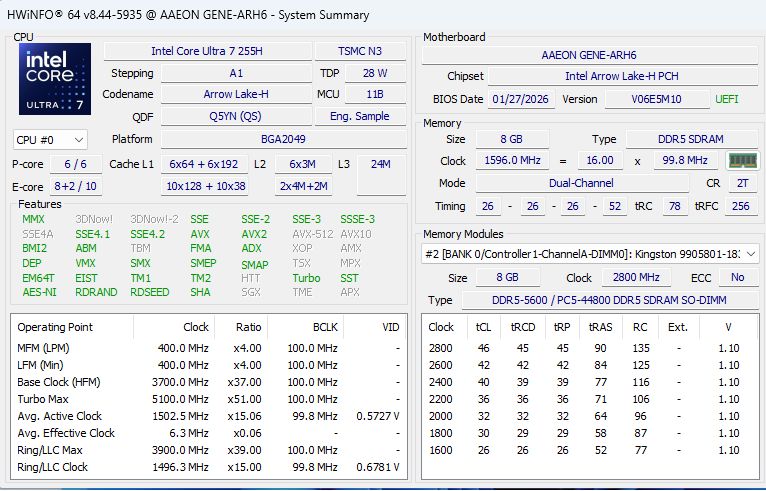Viewport: 766px width, 491px height.
Task: Click the RDSEED feature flag
Action: click(x=149, y=293)
